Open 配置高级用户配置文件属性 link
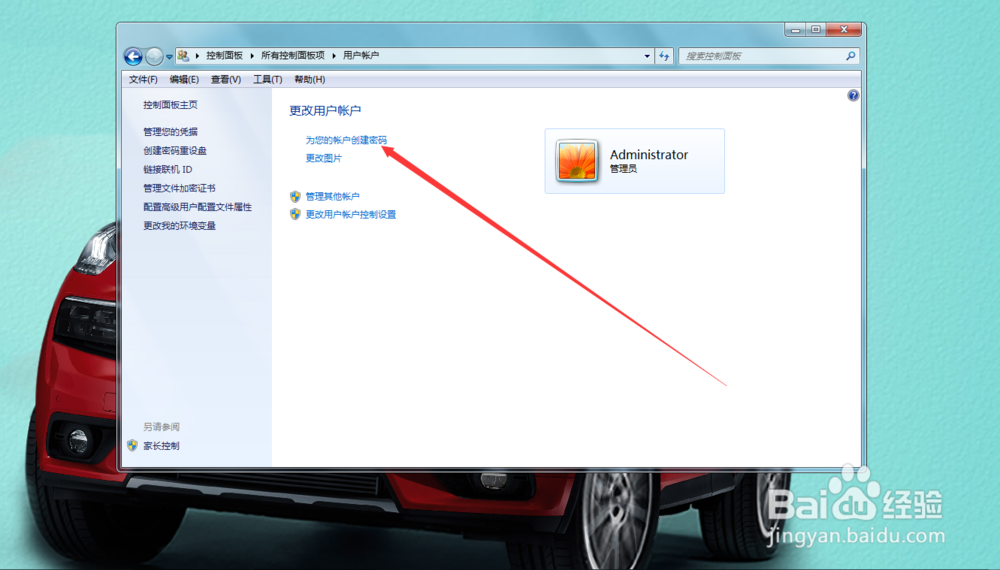This screenshot has width=1000, height=570. coord(197,207)
